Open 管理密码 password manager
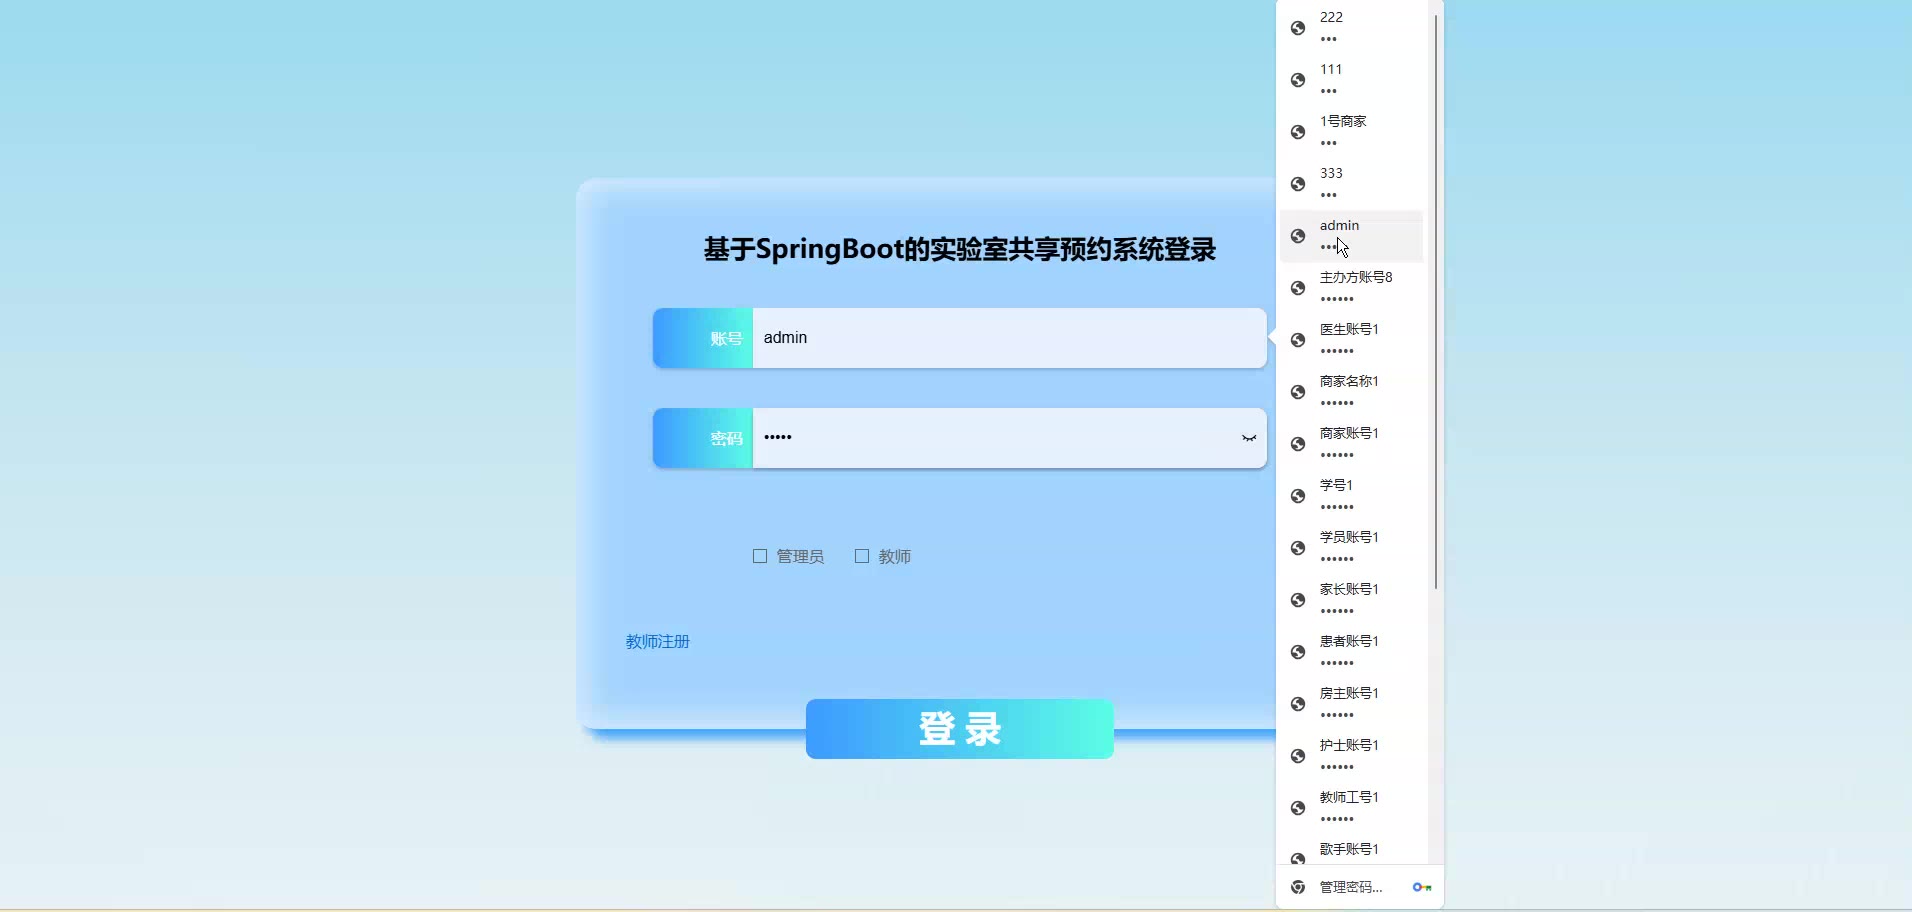 point(1360,887)
